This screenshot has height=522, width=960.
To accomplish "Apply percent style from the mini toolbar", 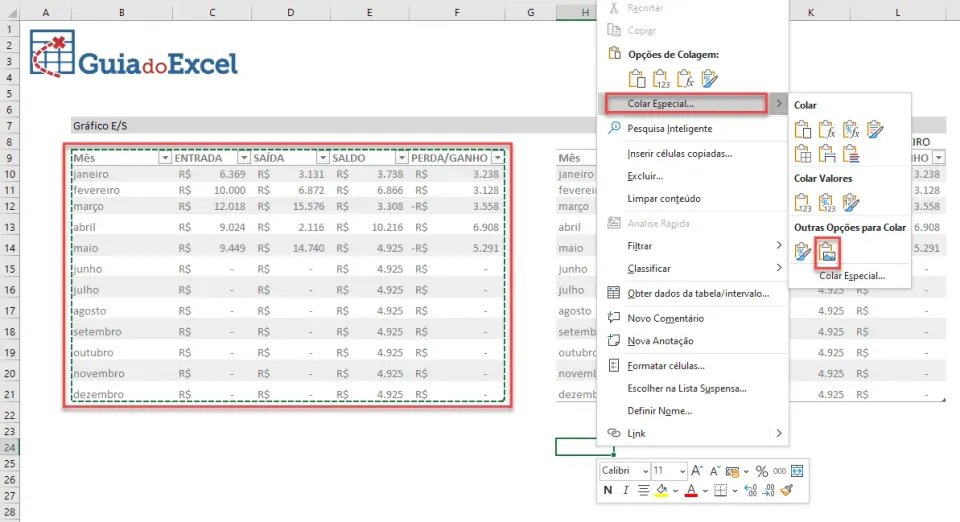I will click(761, 471).
